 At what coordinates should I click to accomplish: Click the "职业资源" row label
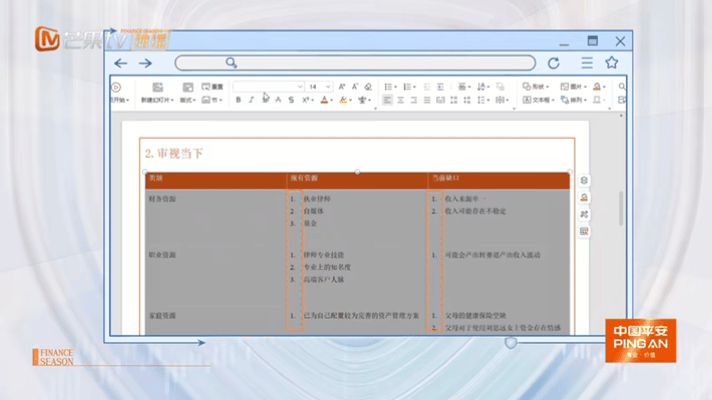162,255
